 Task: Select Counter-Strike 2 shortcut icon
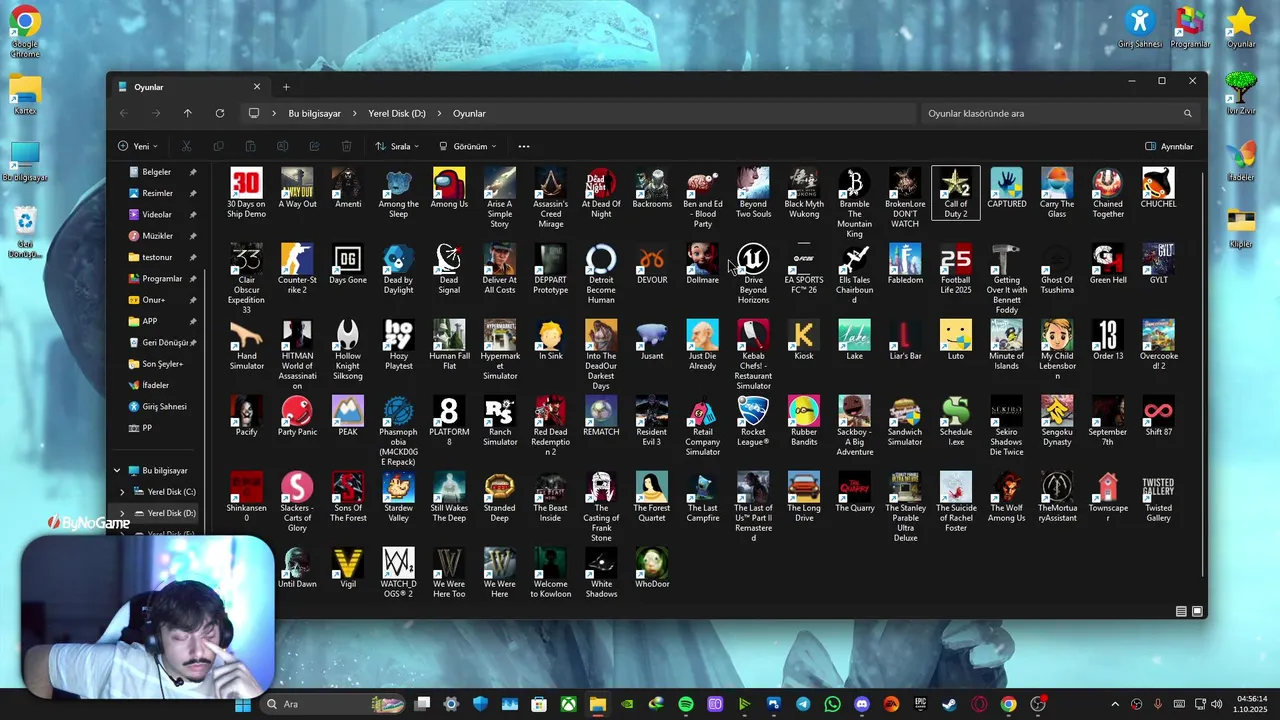click(297, 270)
